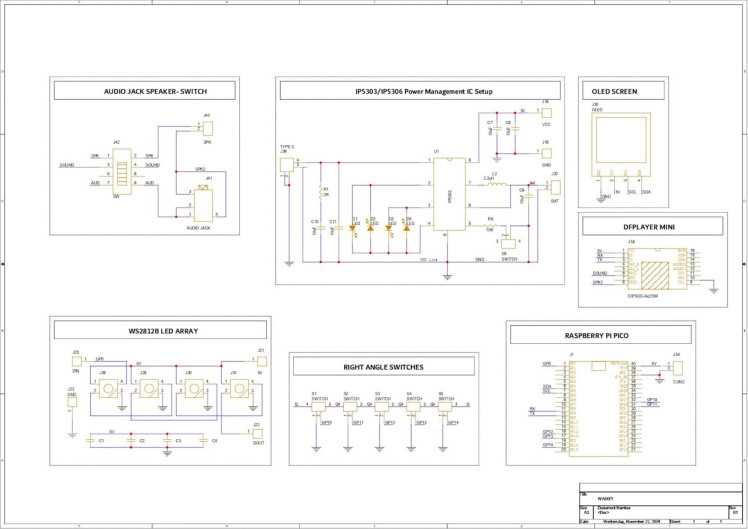Click the J42 SW slide switch symbol
This screenshot has height=529, width=748.
[122, 171]
